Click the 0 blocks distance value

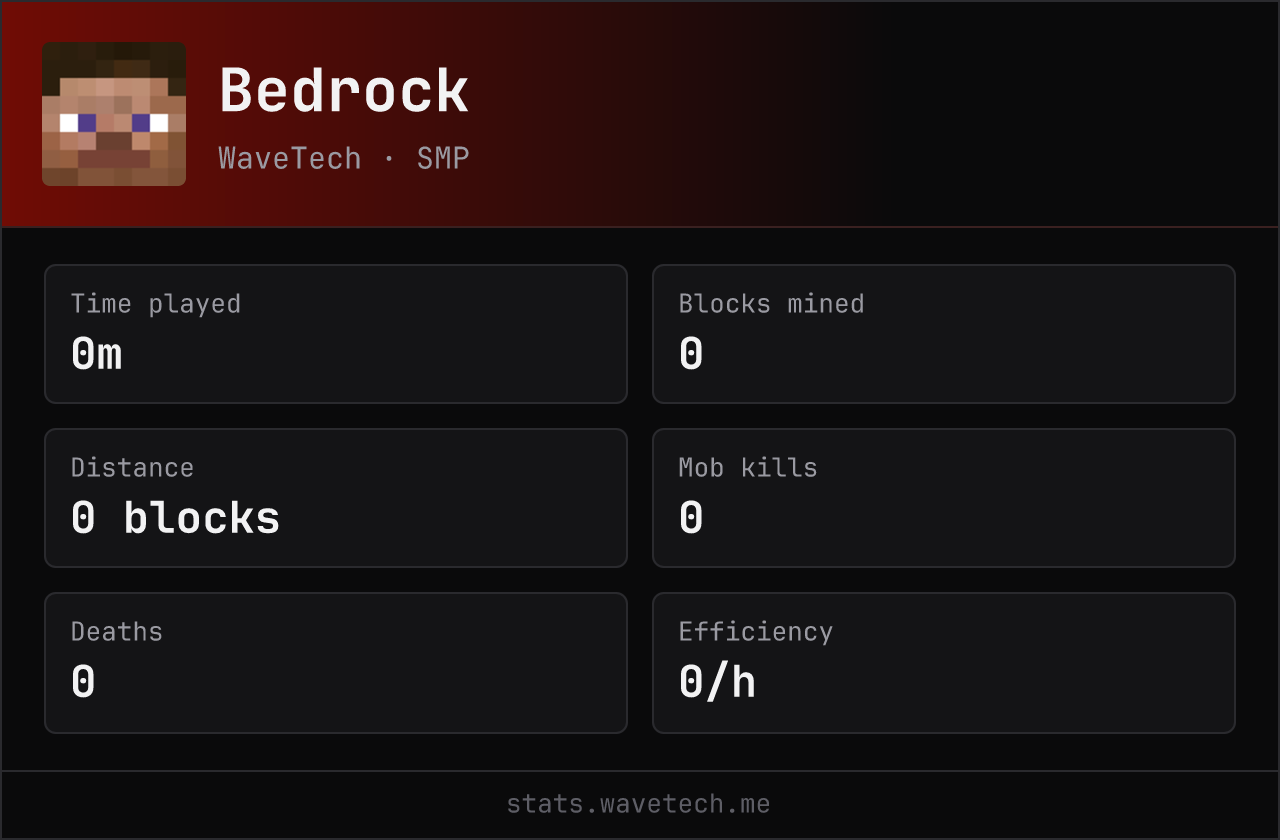(x=176, y=518)
